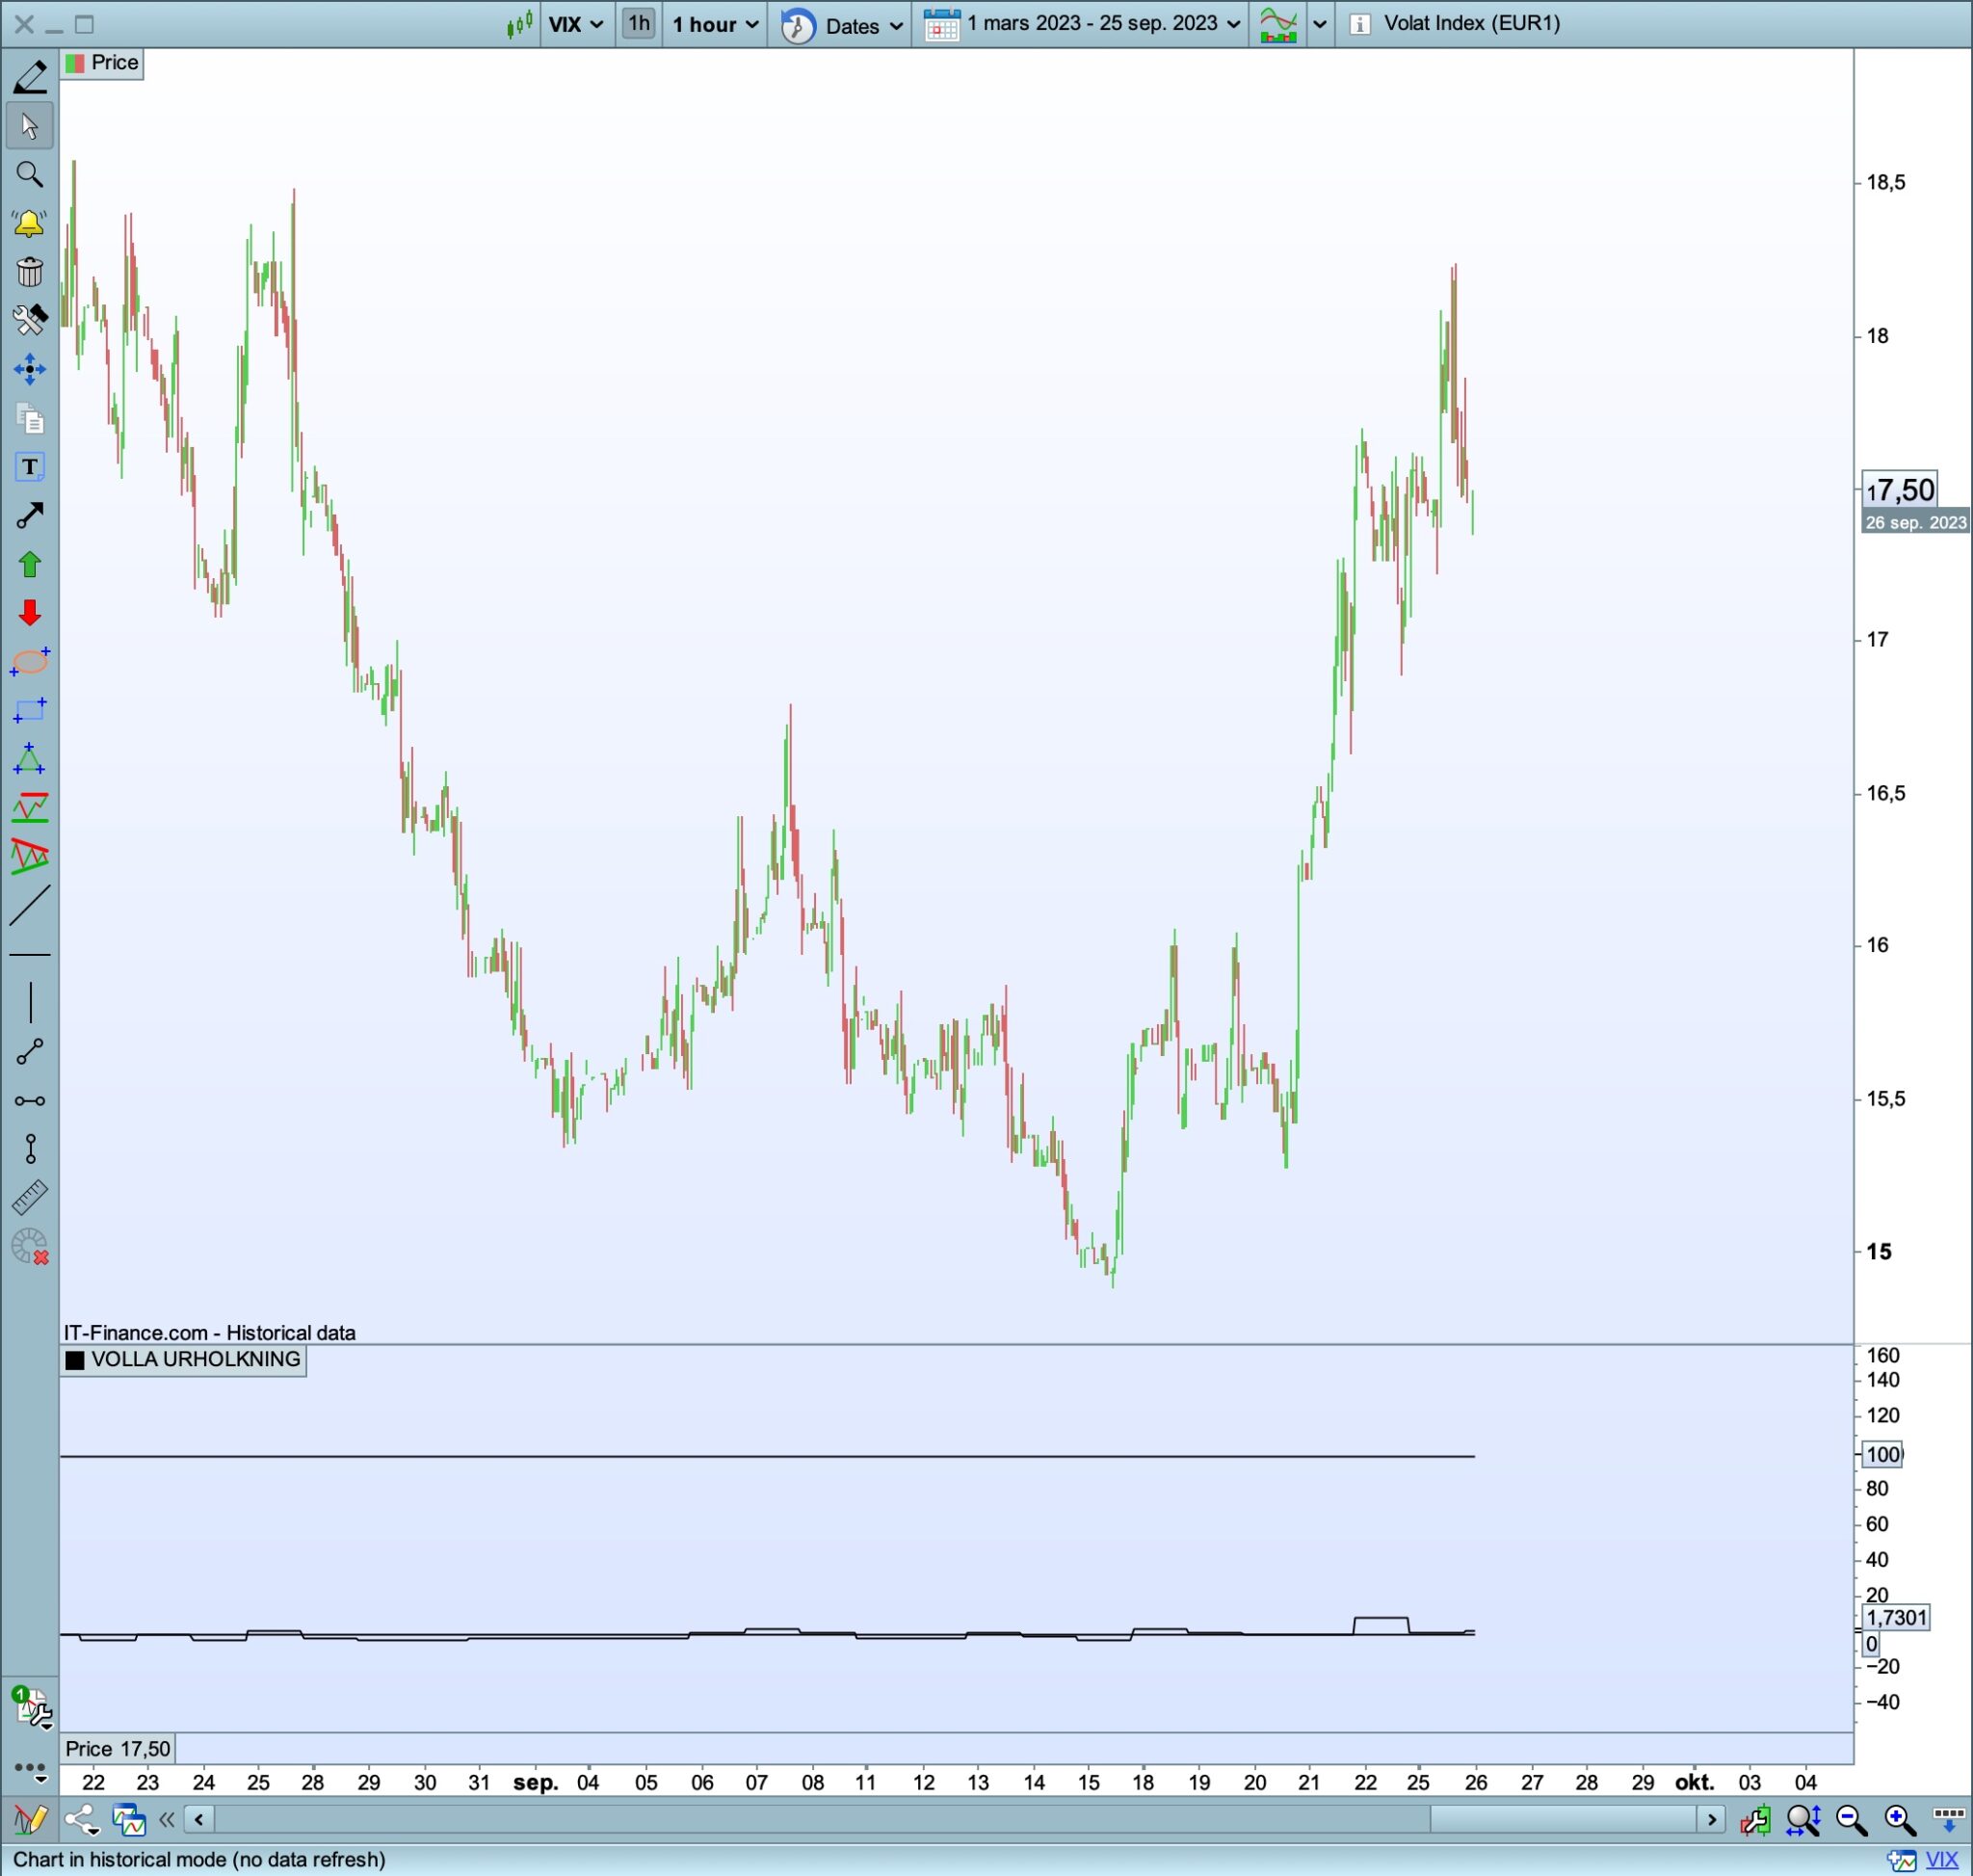Toggle the 1h timeframe button
Viewport: 1973px width, 1876px height.
(638, 23)
